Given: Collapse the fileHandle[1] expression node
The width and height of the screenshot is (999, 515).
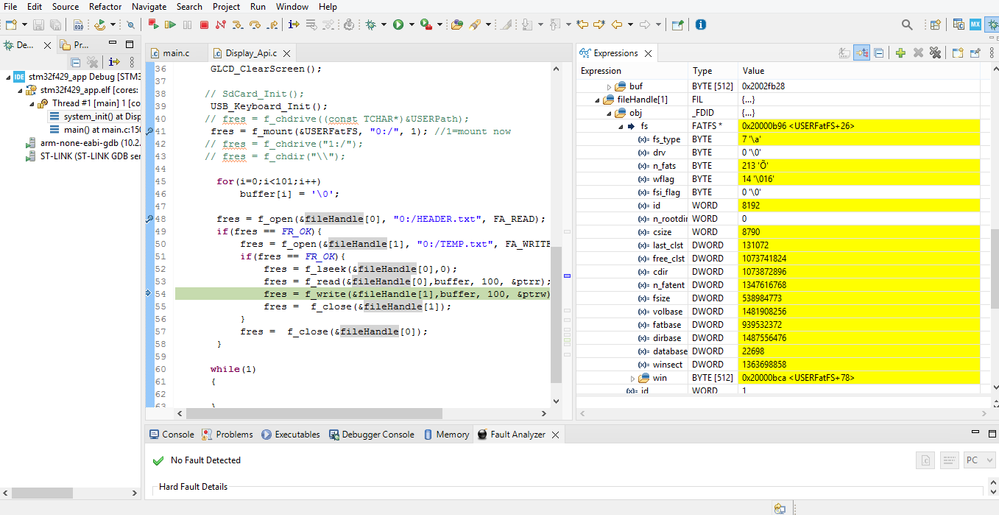Looking at the screenshot, I should point(597,100).
